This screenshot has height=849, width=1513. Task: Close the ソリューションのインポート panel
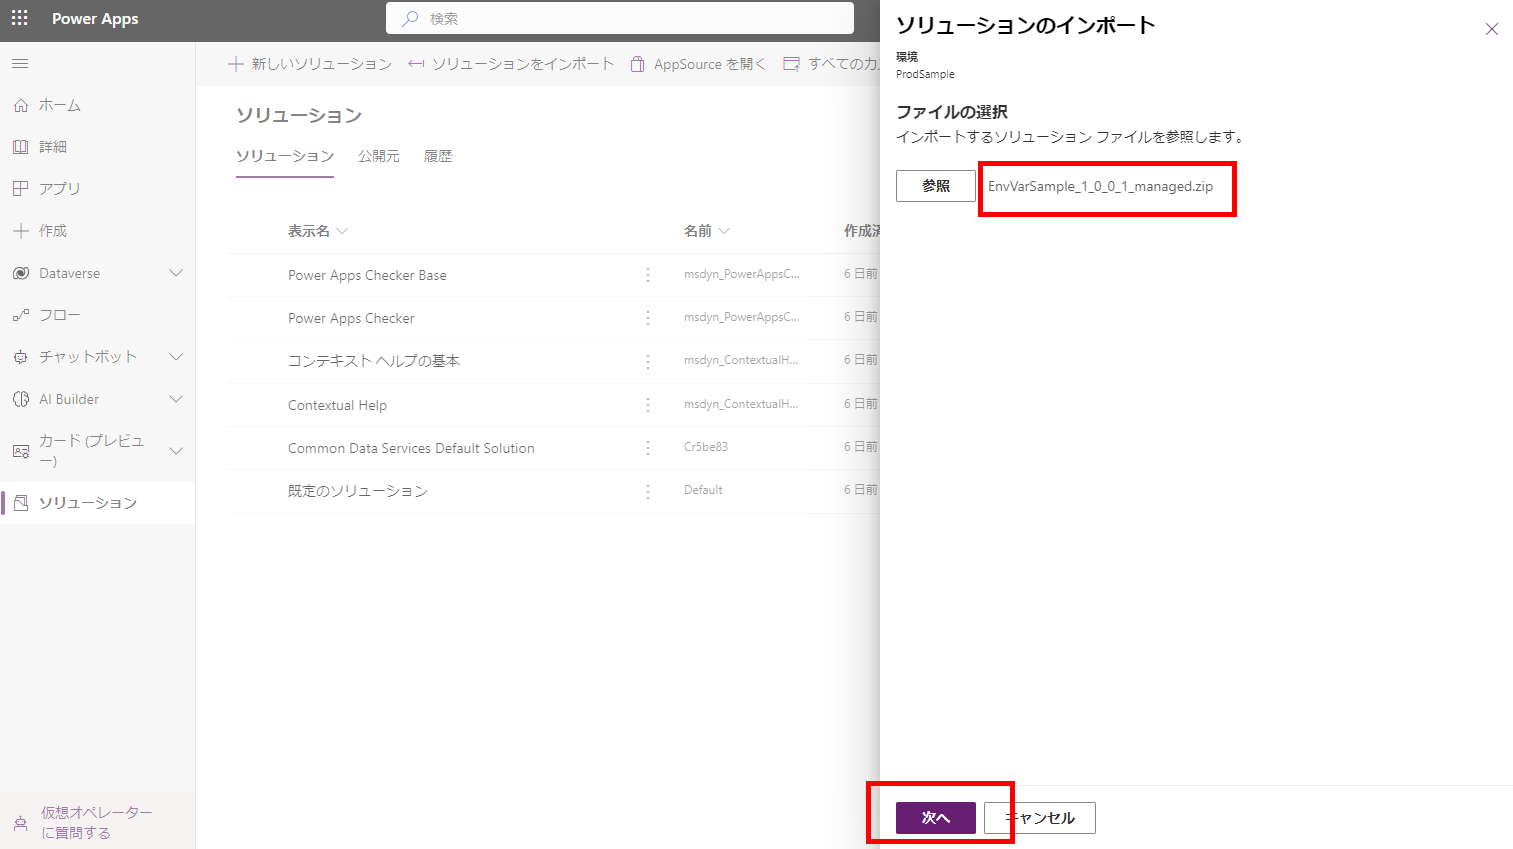point(1491,29)
